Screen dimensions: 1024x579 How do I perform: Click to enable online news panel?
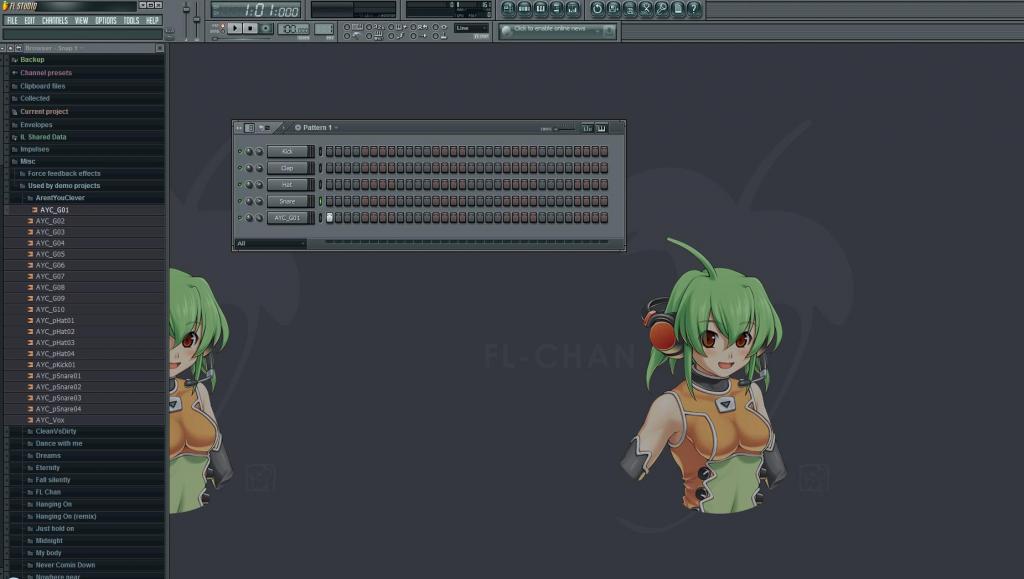[558, 31]
